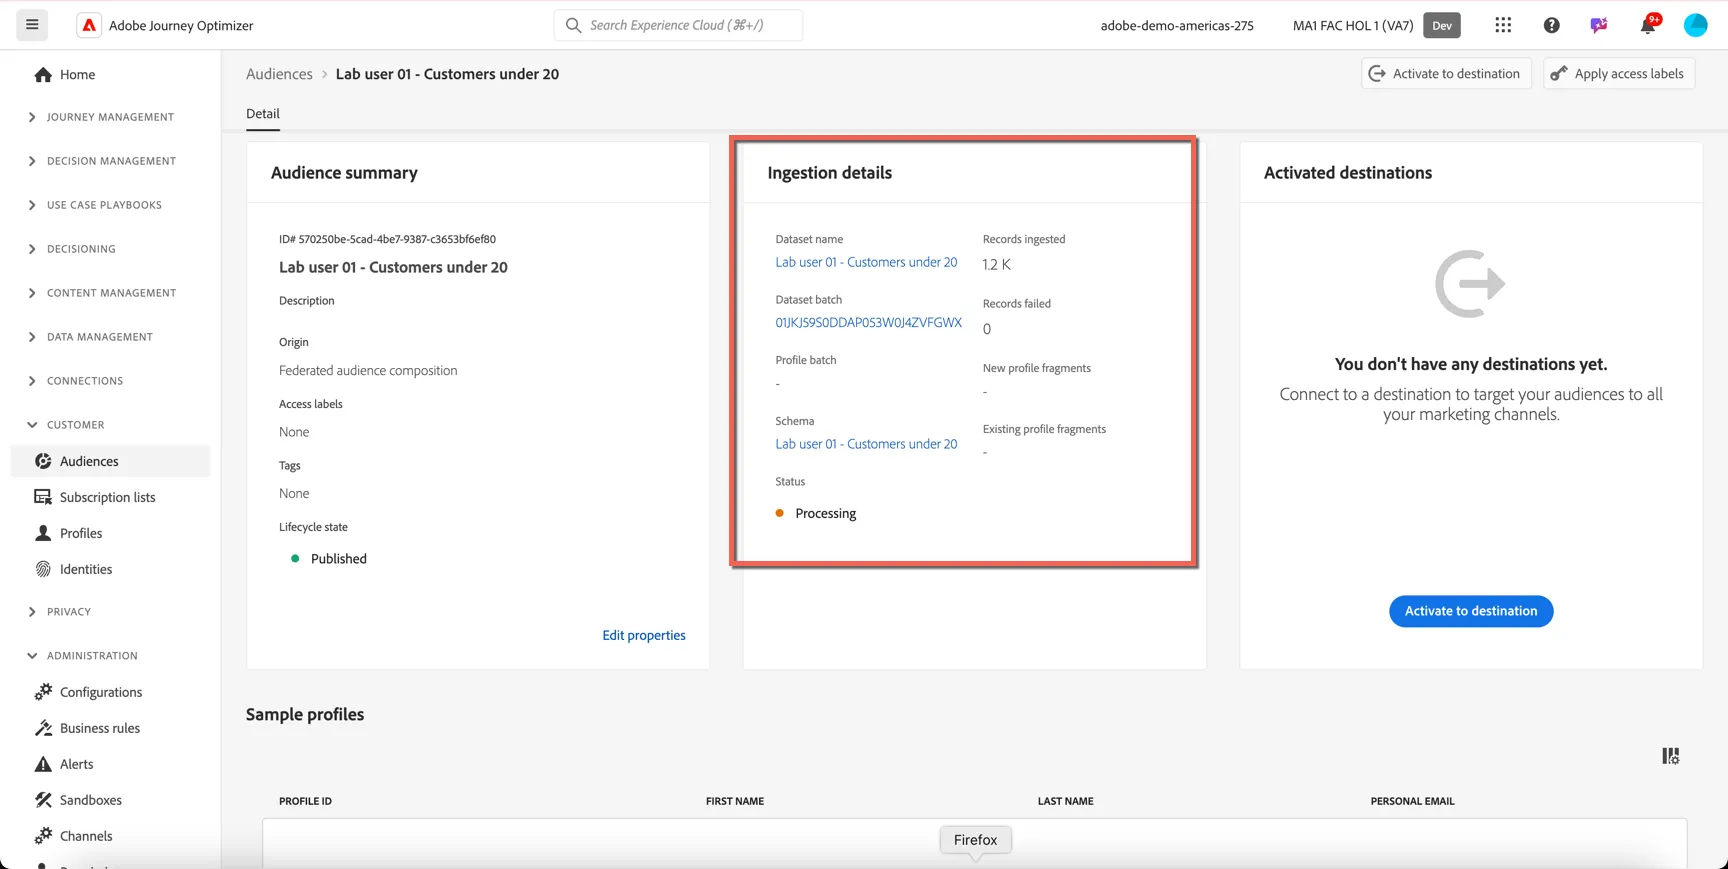Open the column settings icon for Sample profiles
The width and height of the screenshot is (1728, 869).
1671,756
